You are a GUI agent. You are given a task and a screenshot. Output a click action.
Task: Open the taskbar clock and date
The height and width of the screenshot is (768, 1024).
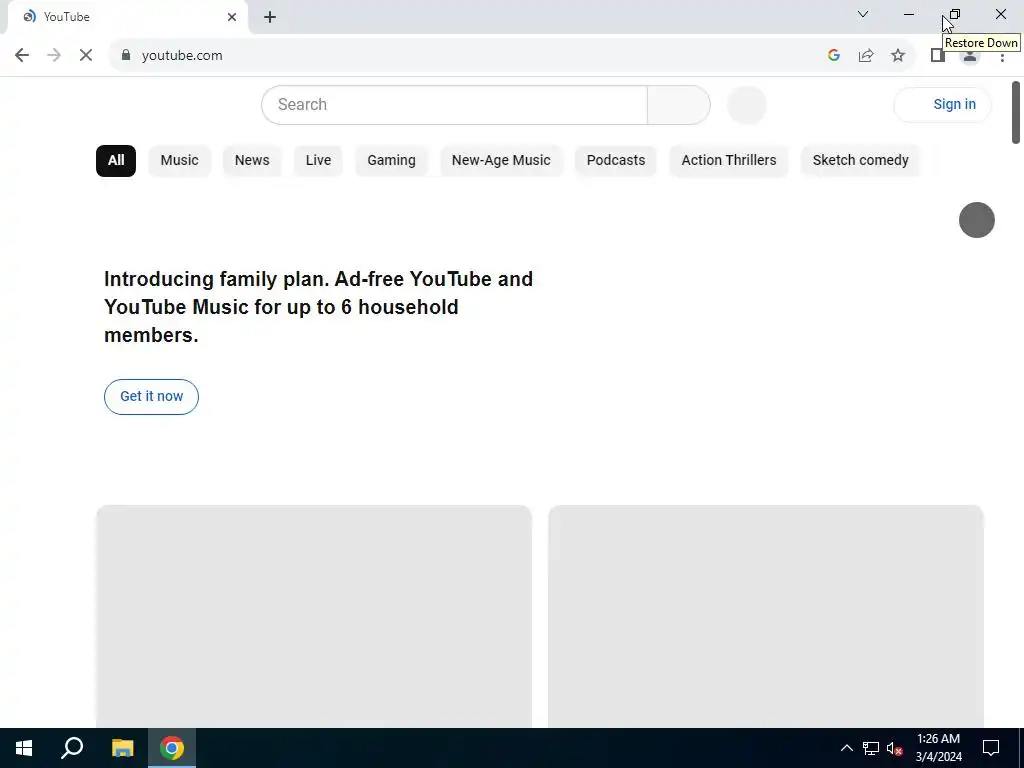tap(938, 748)
